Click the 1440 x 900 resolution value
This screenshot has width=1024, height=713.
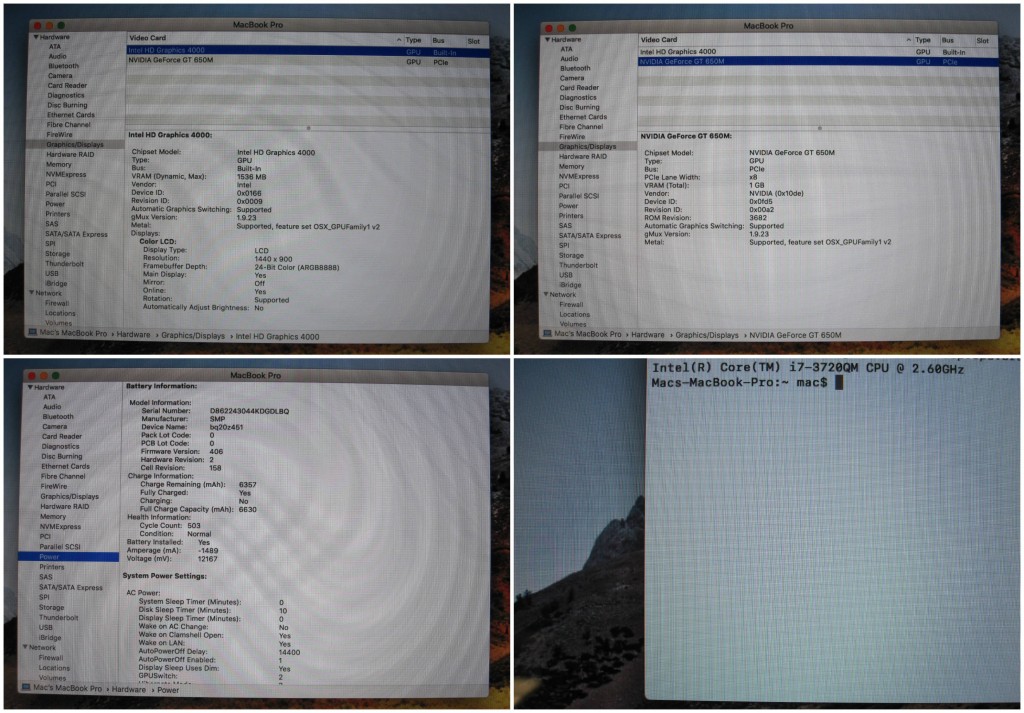pos(273,259)
